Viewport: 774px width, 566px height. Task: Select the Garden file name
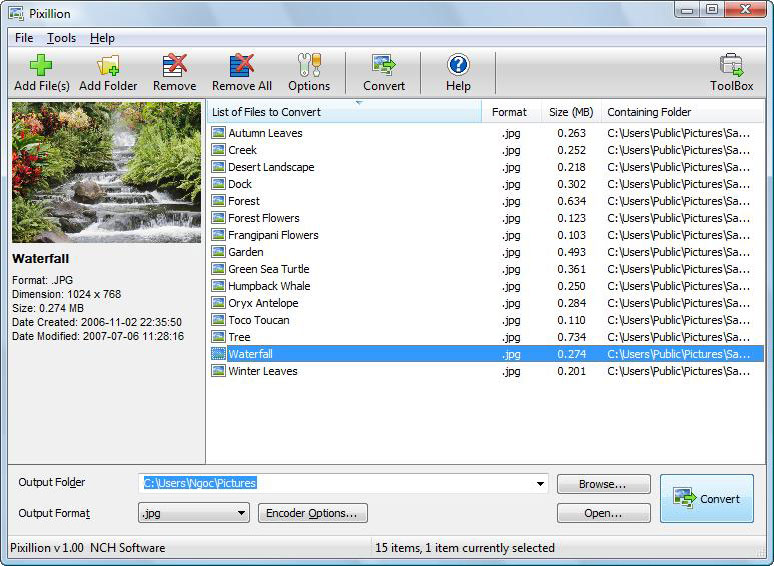(x=245, y=252)
